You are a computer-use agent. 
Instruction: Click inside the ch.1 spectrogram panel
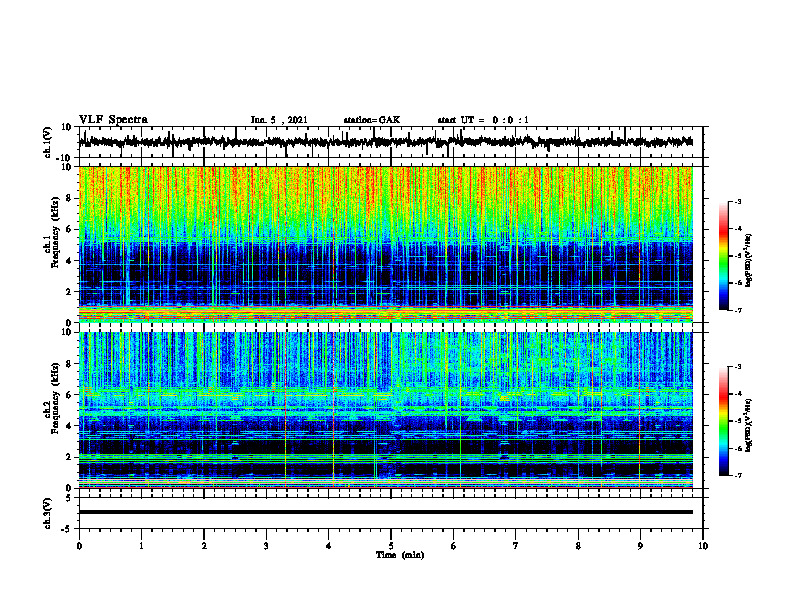[x=386, y=244]
